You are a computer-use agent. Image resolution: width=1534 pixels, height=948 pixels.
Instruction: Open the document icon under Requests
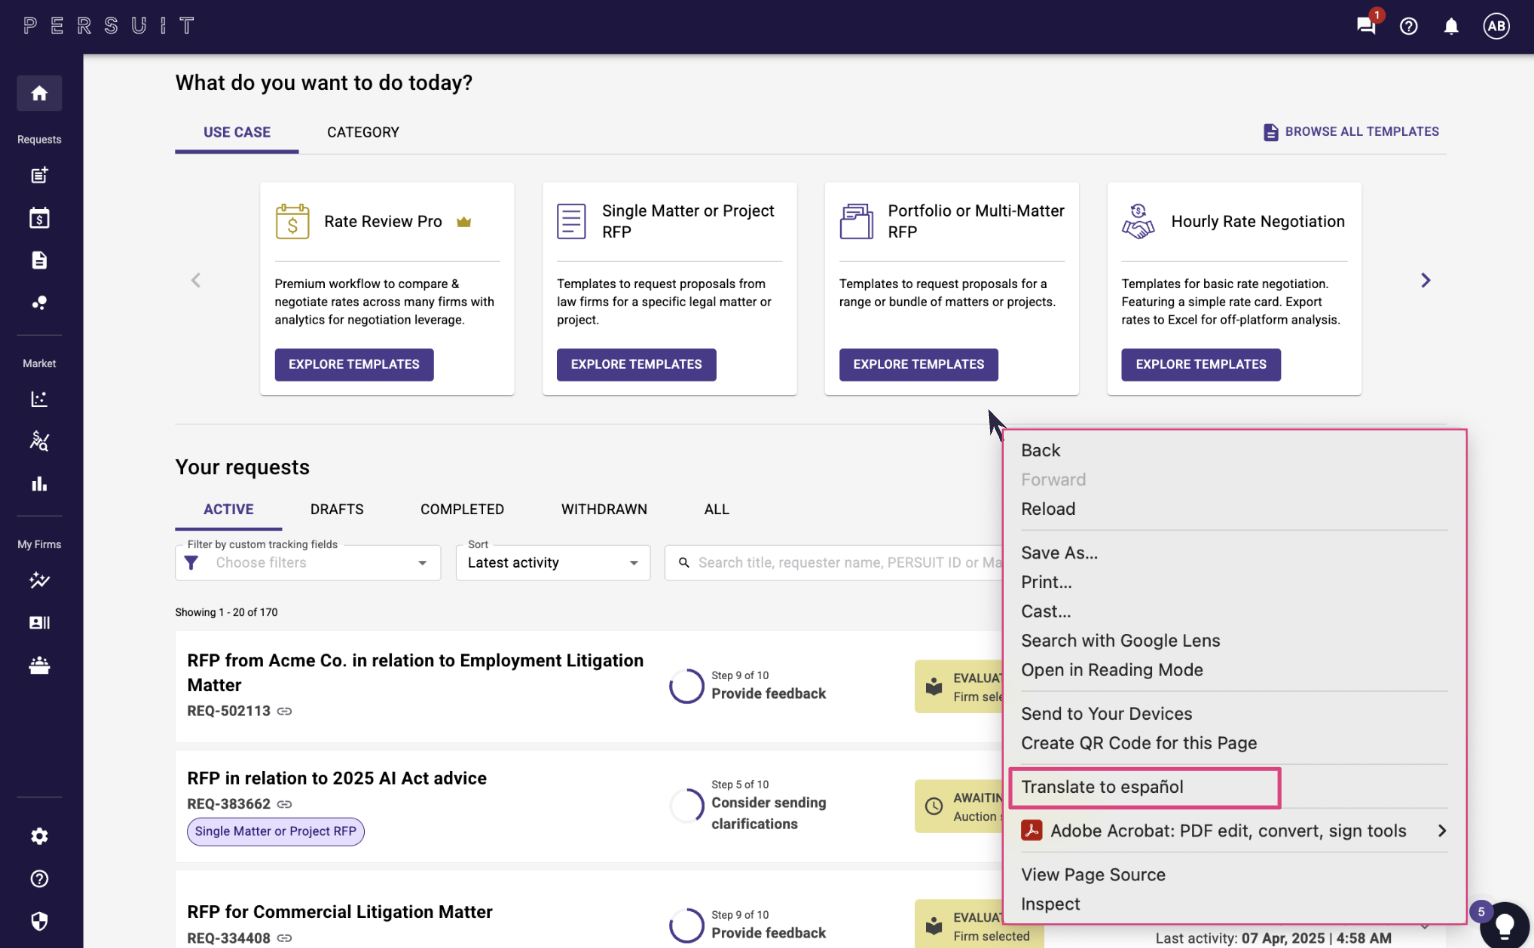[x=39, y=260]
